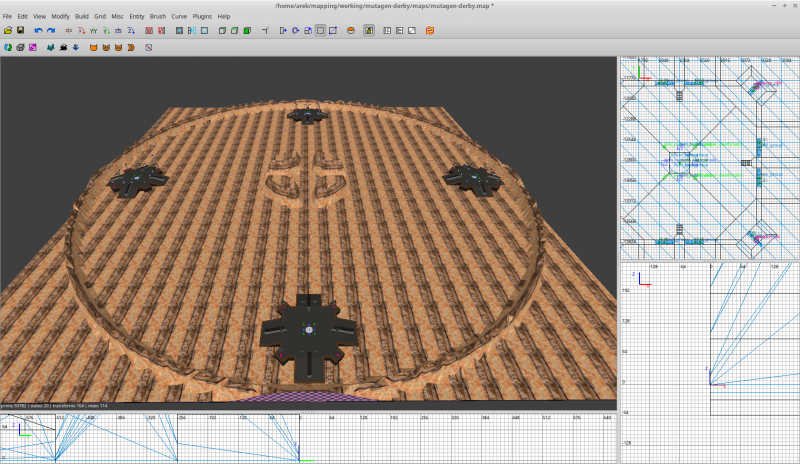Click the bottom spawn platform in 3D view
The height and width of the screenshot is (464, 800).
(308, 332)
